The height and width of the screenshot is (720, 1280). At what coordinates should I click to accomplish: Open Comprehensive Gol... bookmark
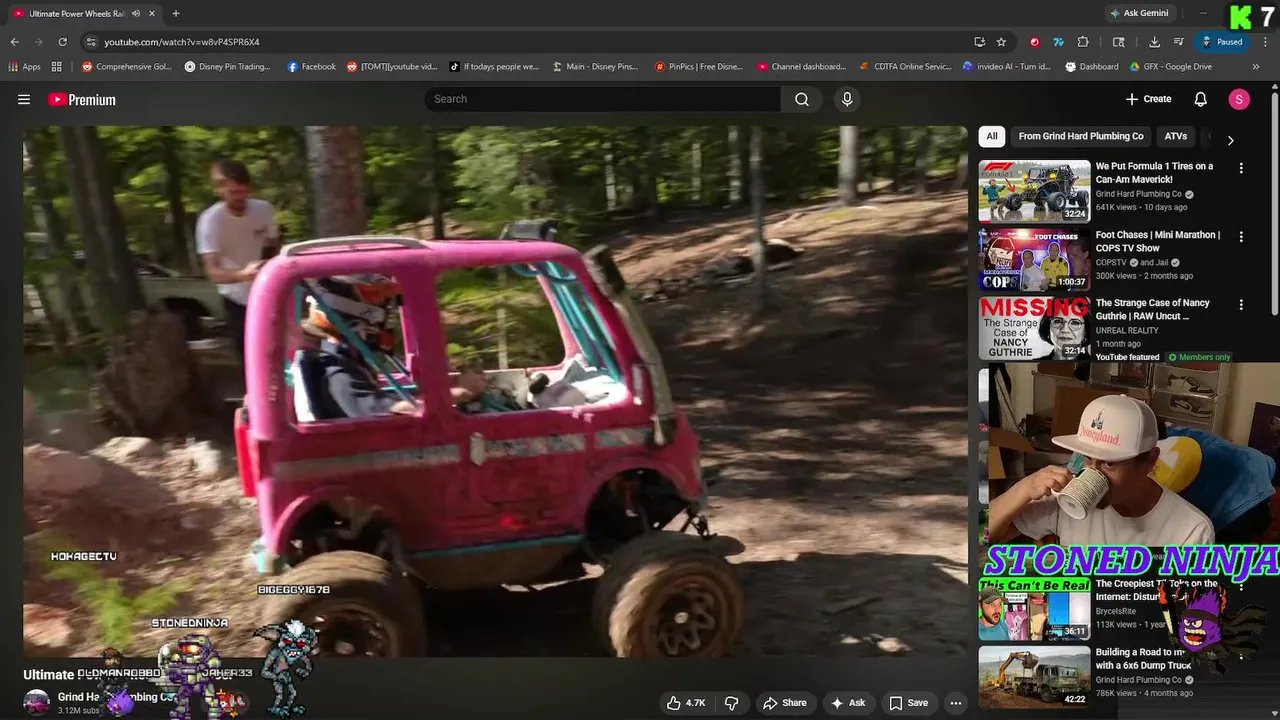(126, 67)
